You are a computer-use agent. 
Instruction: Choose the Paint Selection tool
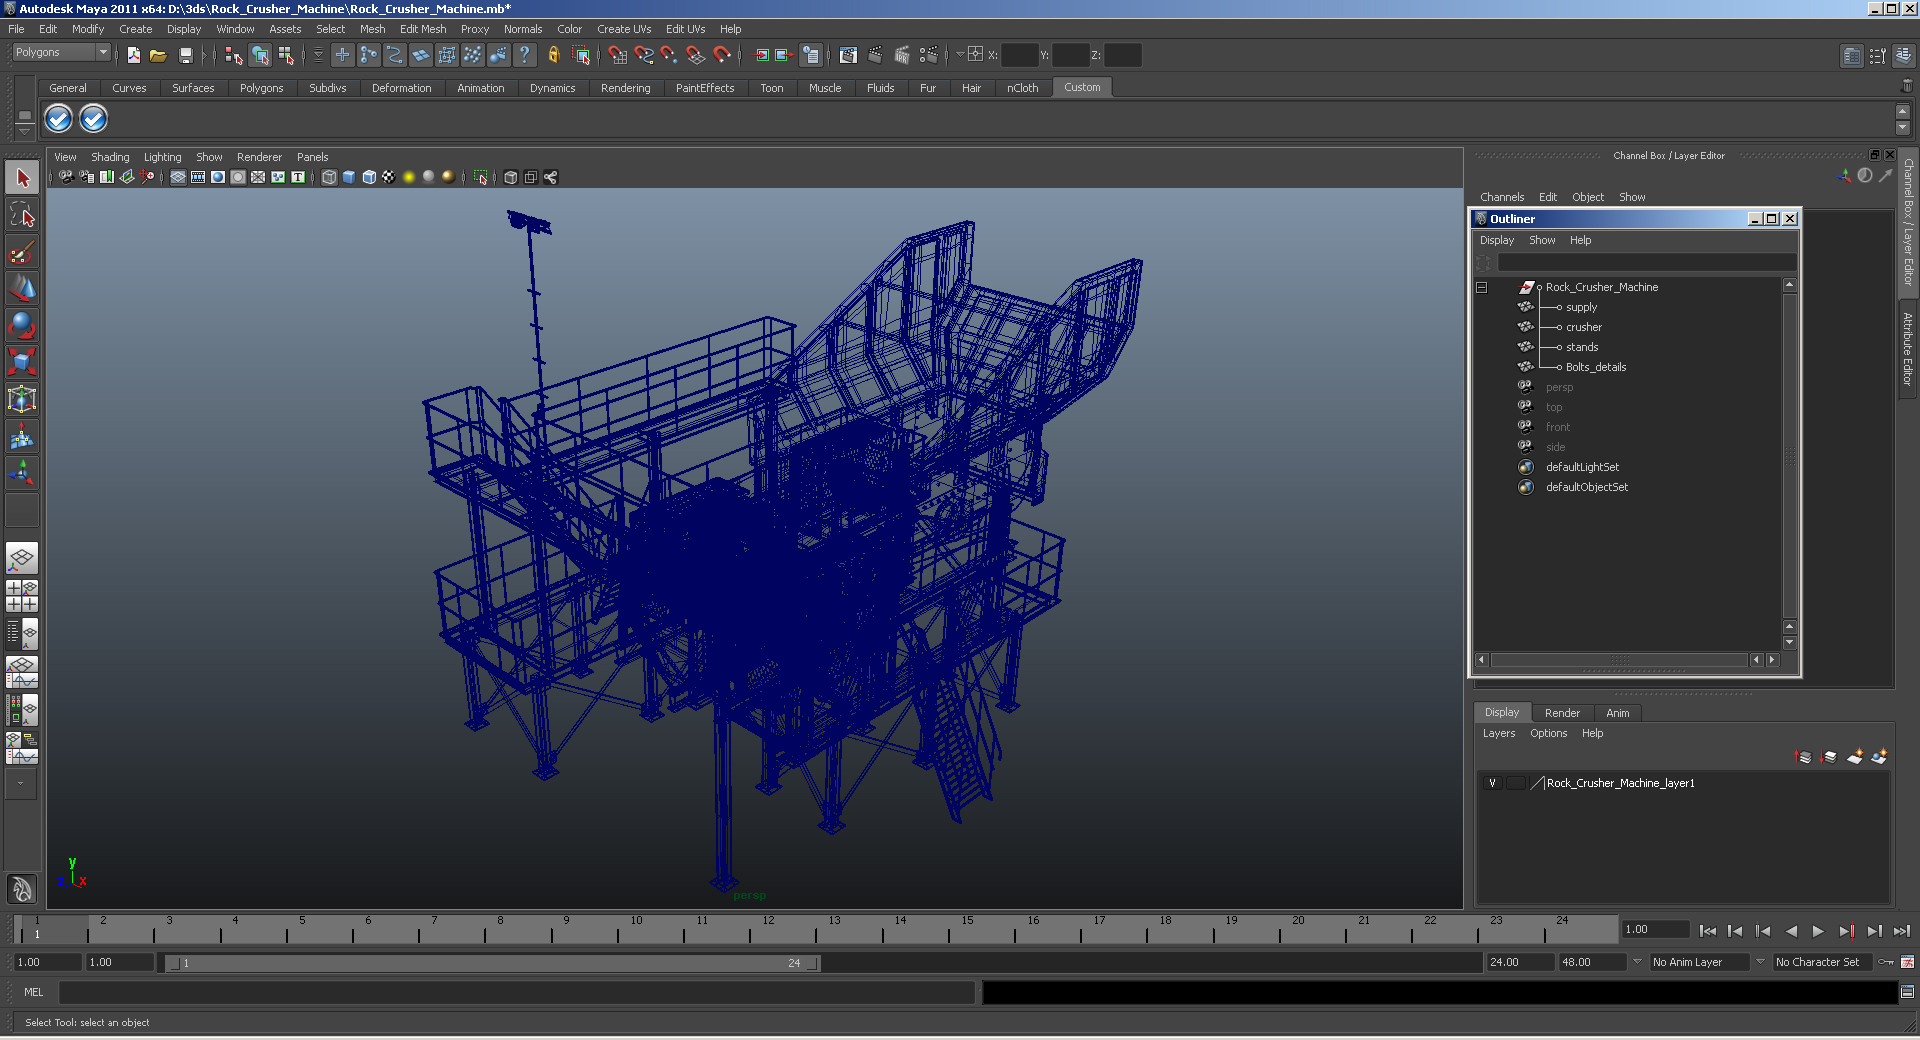pyautogui.click(x=22, y=252)
